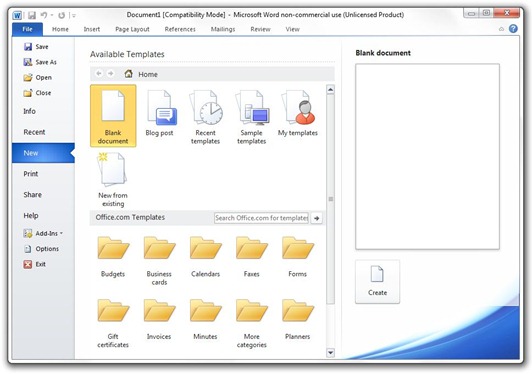Screen dimensions: 532x374
Task: Select the Blank document template
Action: click(x=113, y=116)
